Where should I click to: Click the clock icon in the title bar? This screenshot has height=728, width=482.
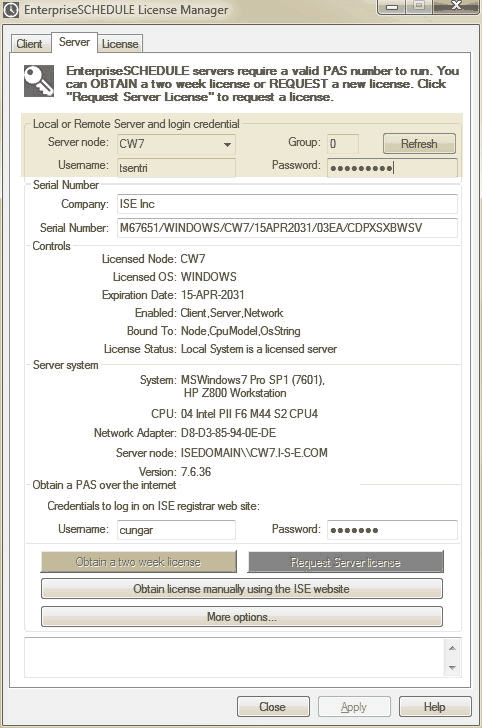[x=11, y=10]
